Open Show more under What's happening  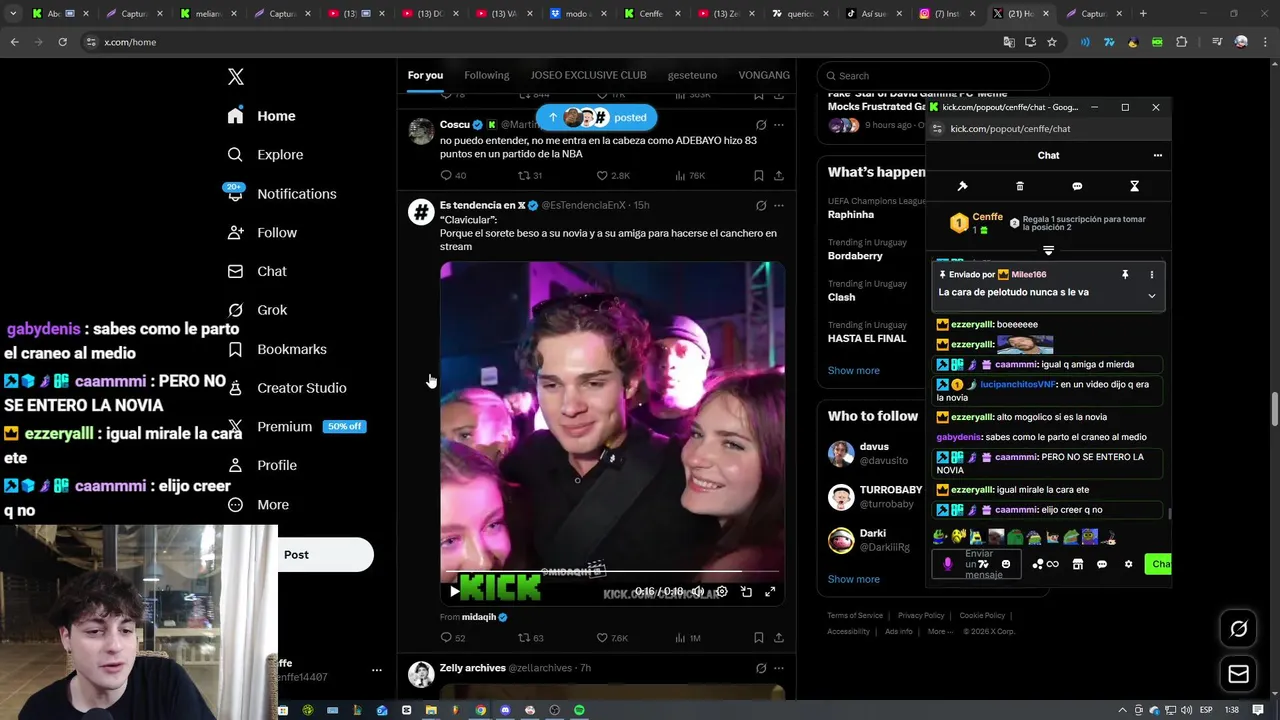tap(853, 371)
